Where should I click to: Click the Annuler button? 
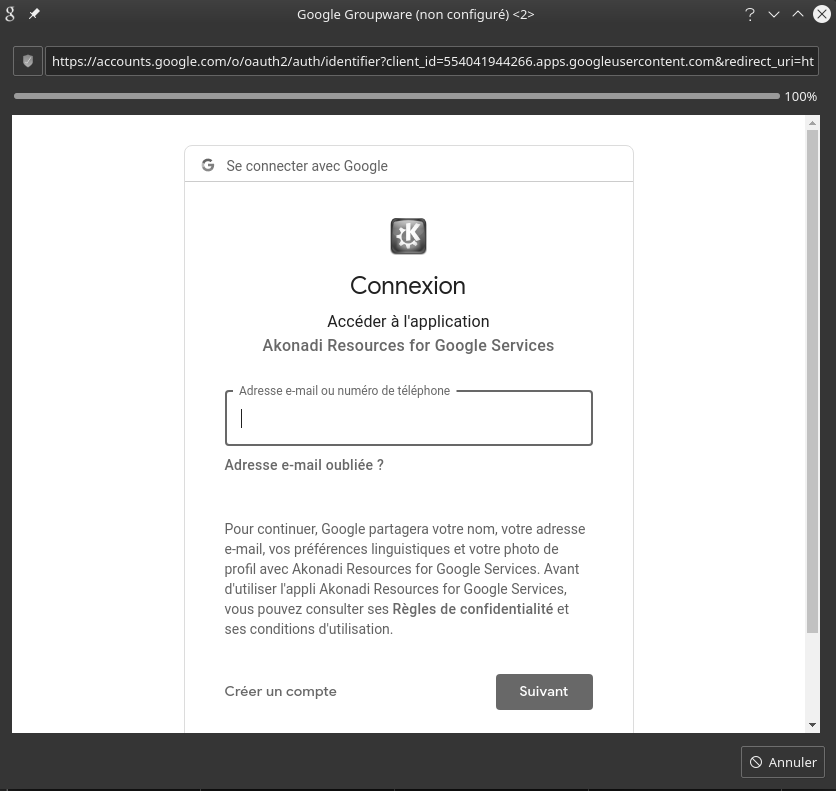[783, 762]
